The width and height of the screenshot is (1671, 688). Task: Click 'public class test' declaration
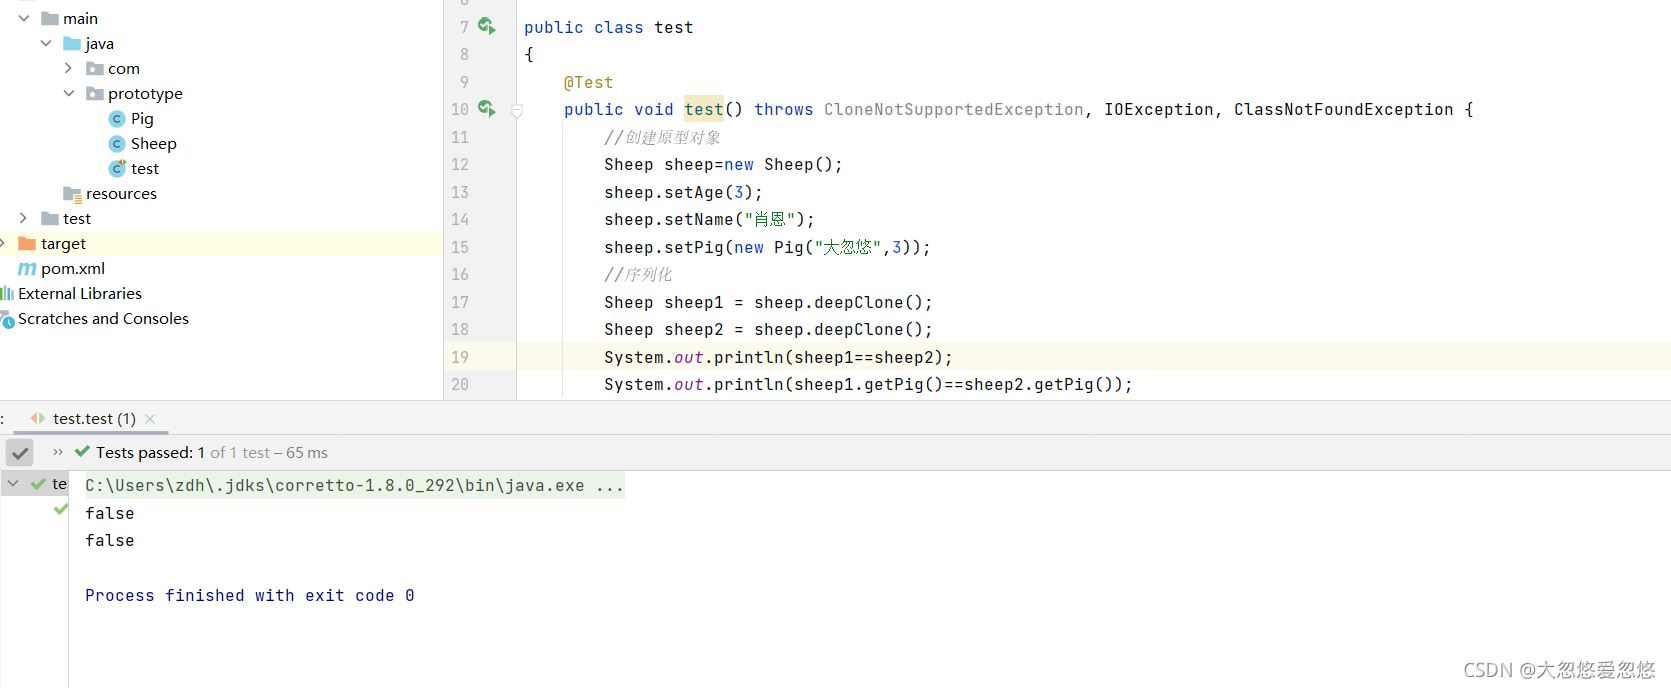tap(609, 27)
